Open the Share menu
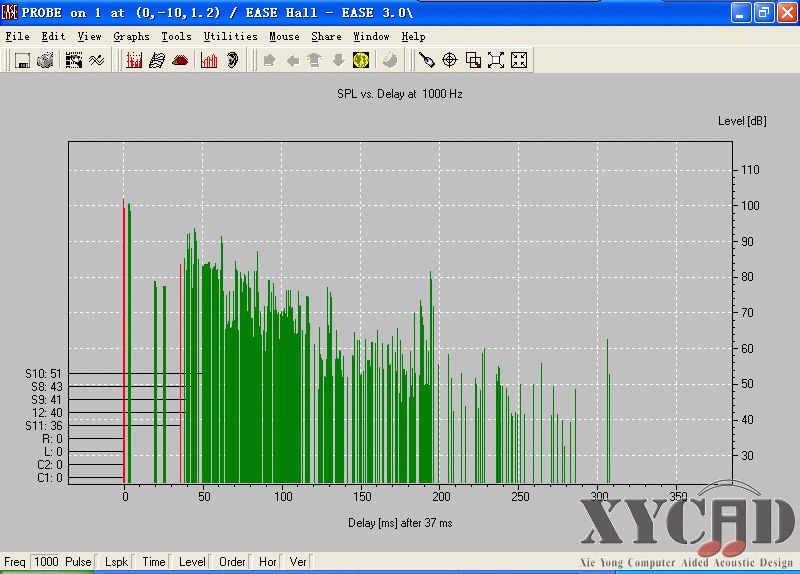 coord(326,37)
